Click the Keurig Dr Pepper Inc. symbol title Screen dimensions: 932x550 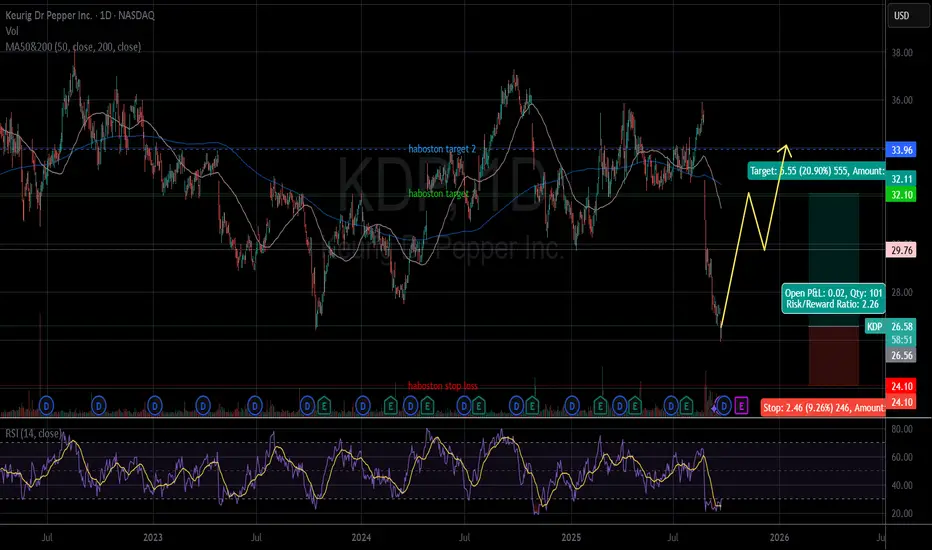(x=80, y=15)
